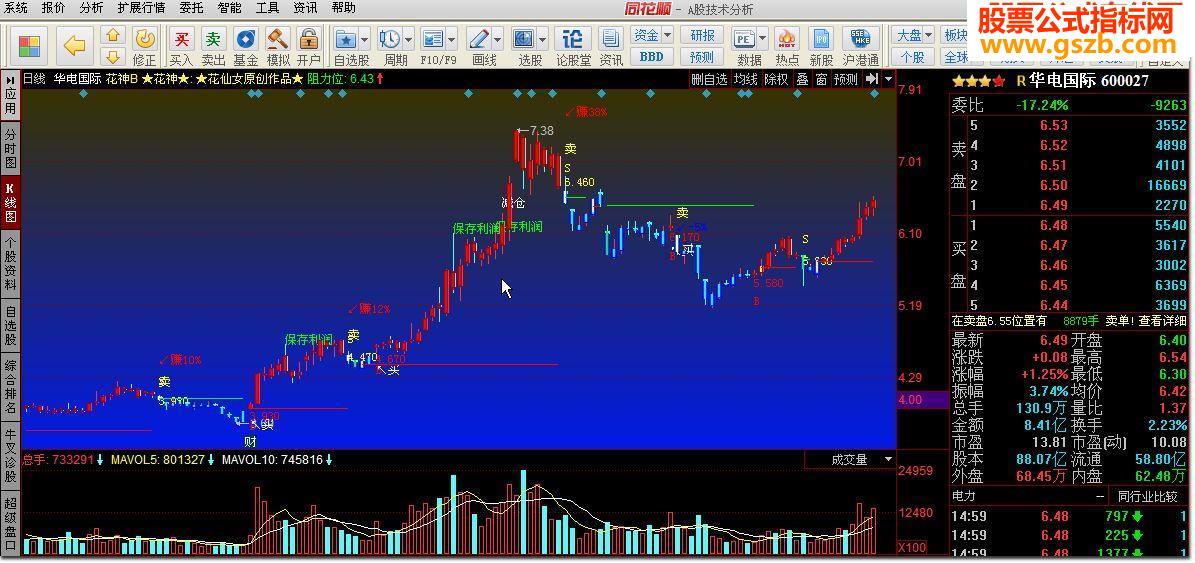Expand the 资金 dropdown arrow
The width and height of the screenshot is (1195, 563).
click(667, 35)
